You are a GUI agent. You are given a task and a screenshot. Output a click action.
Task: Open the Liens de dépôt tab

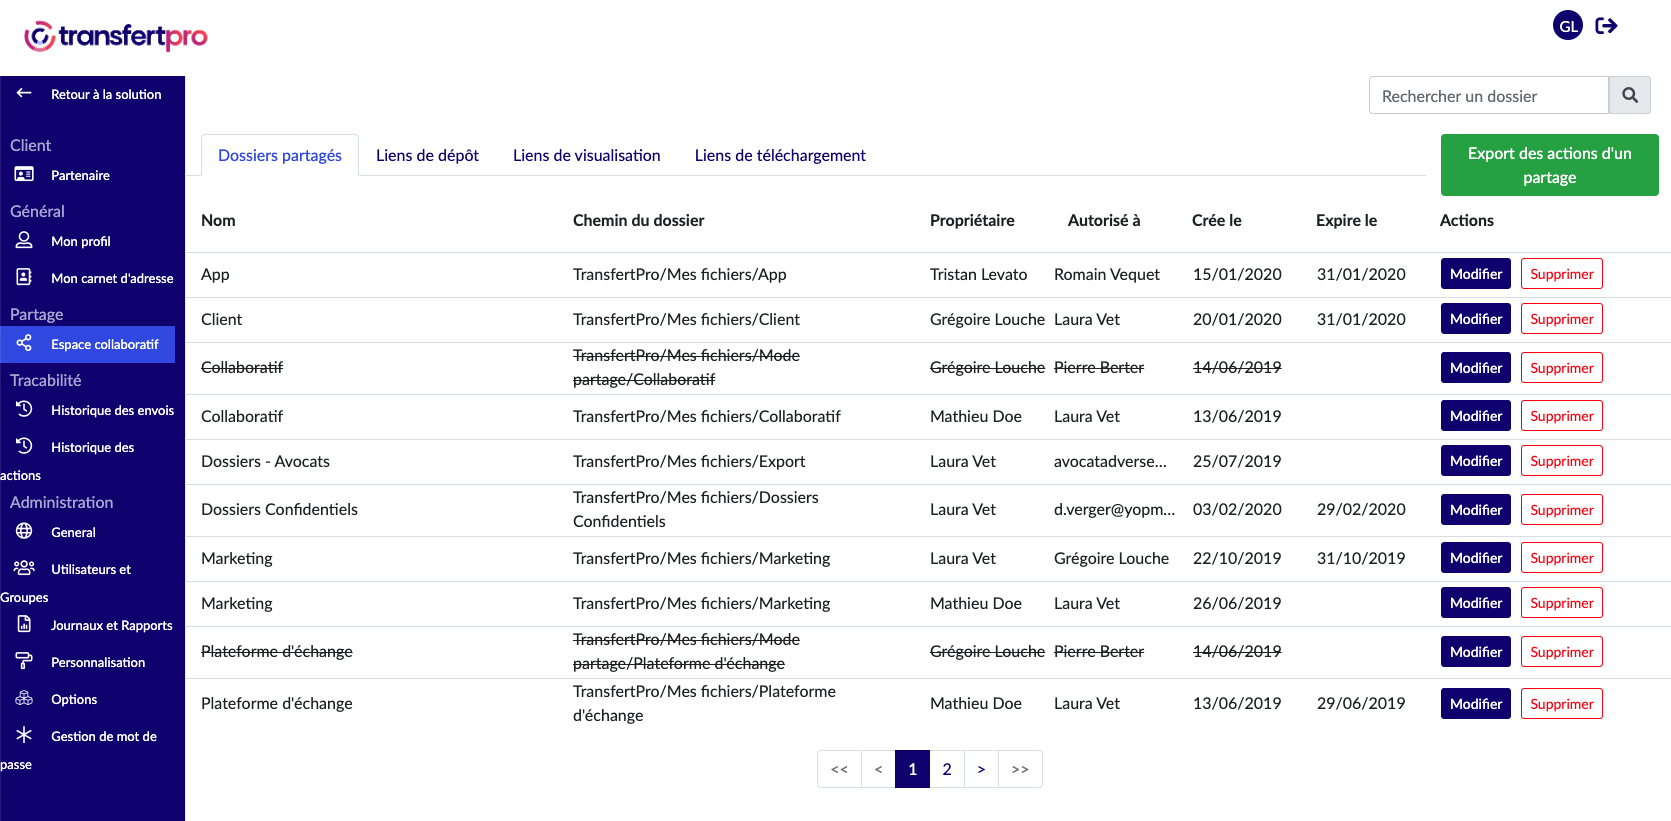(427, 155)
